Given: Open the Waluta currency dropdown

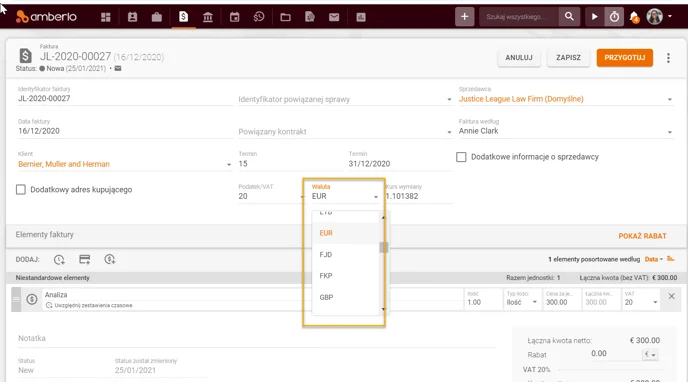Looking at the screenshot, I should pos(345,196).
